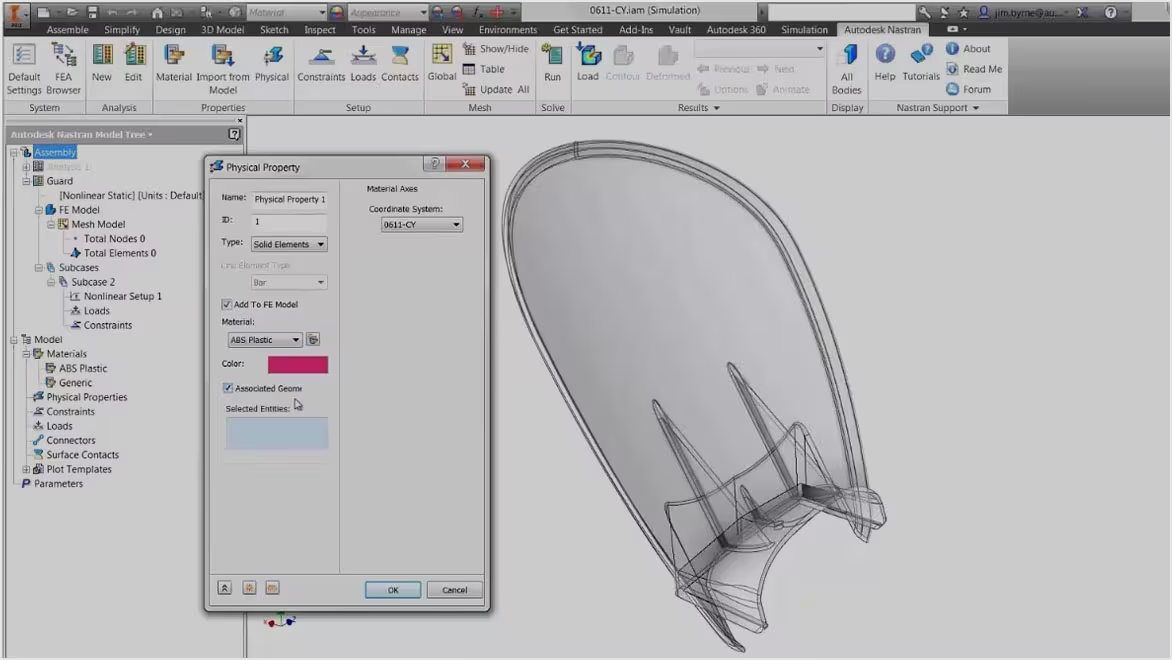Screen dimensions: 1172x660
Task: Click the Selected Entities box
Action: [x=277, y=434]
